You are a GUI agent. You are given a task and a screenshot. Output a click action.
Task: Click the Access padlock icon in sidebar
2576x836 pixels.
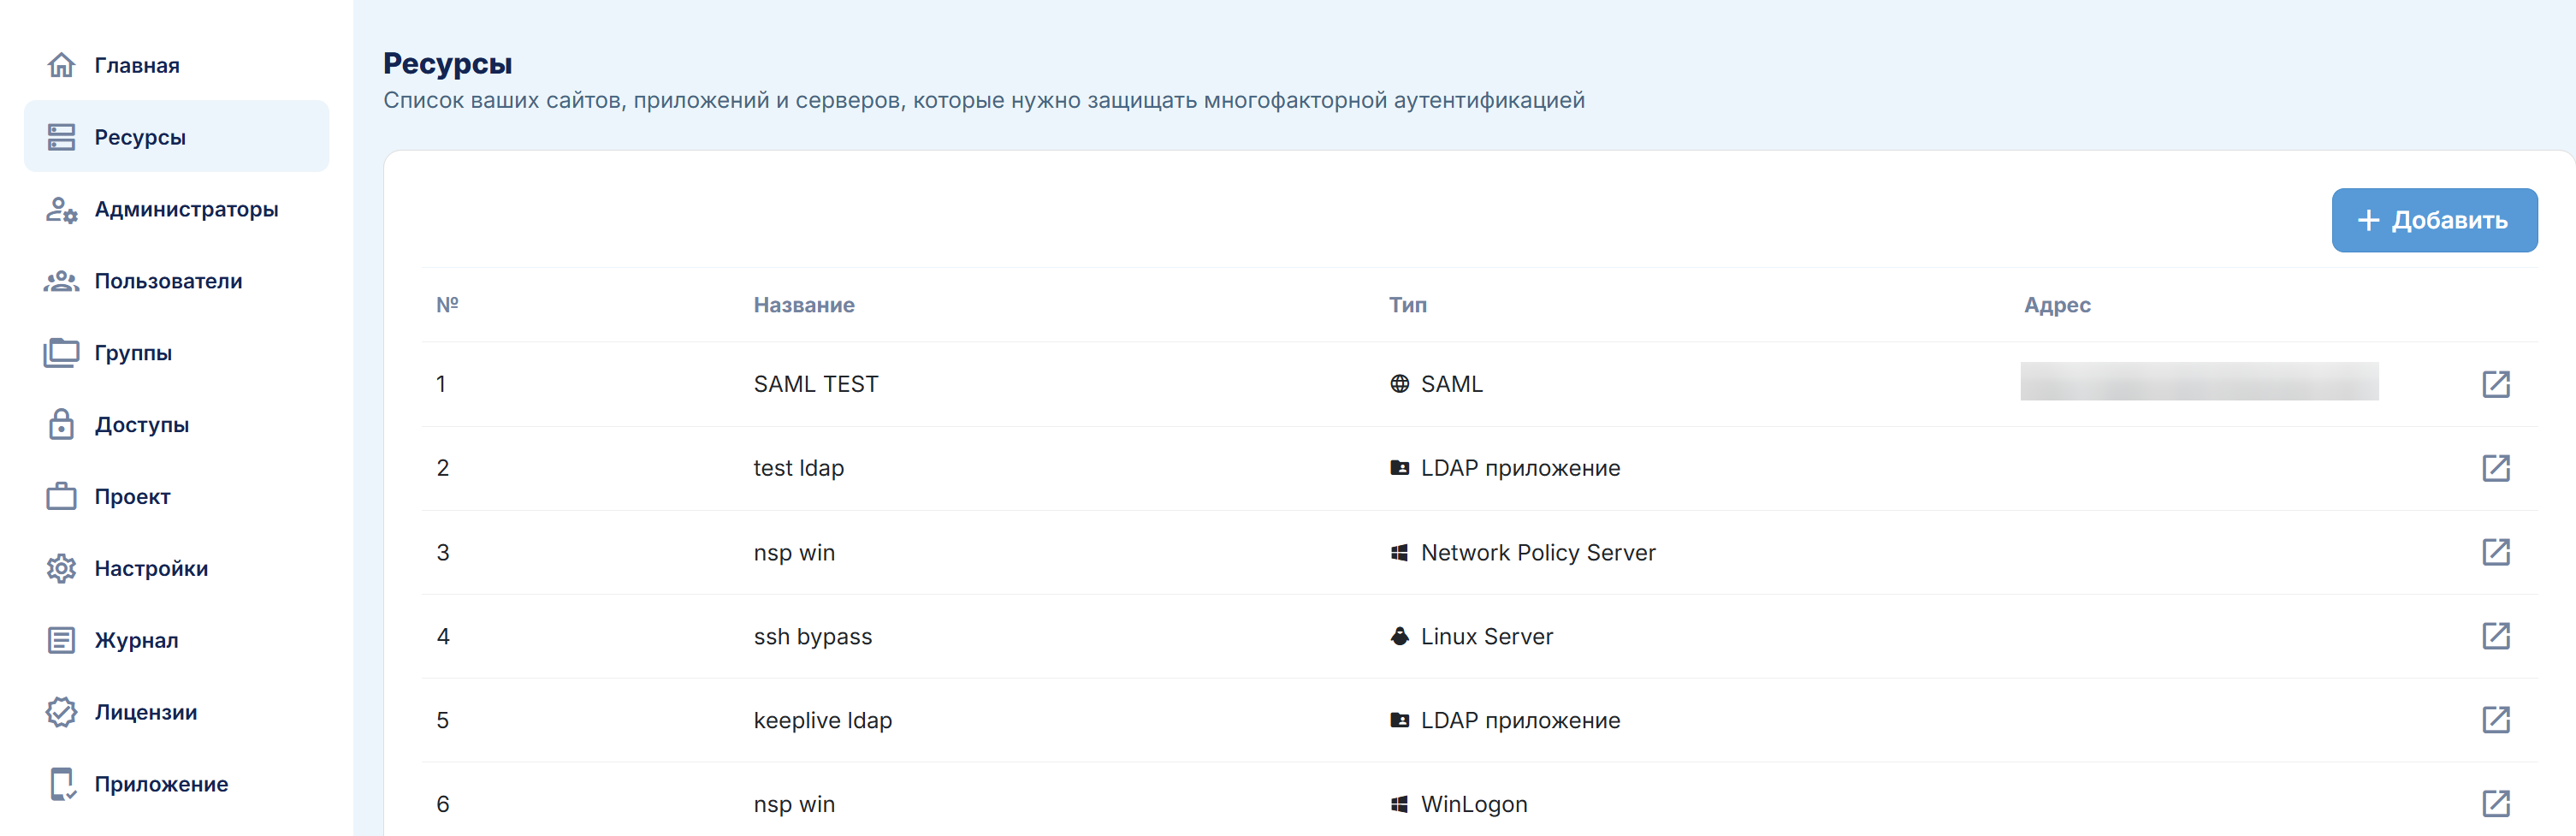[61, 424]
